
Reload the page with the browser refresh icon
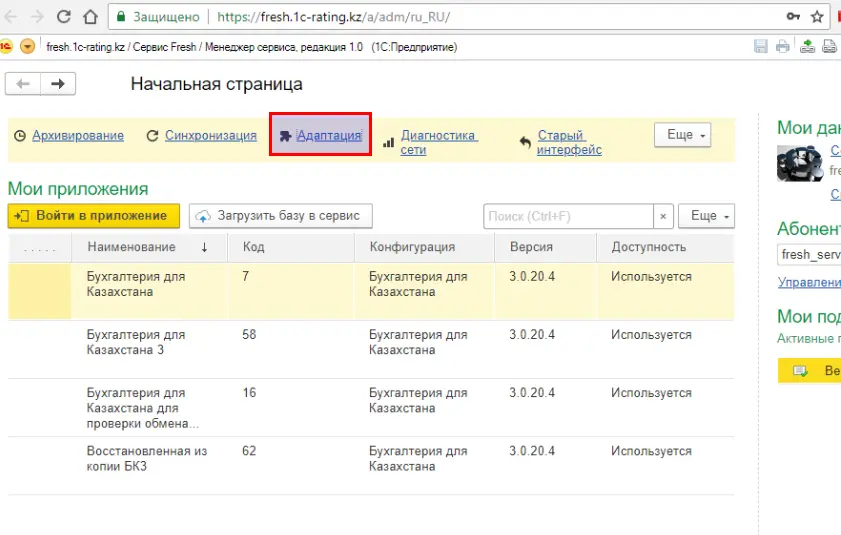pos(64,17)
